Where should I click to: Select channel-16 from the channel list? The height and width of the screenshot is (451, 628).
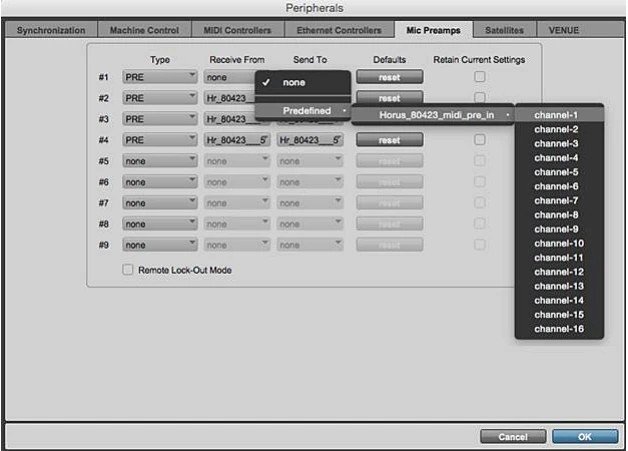(x=559, y=329)
